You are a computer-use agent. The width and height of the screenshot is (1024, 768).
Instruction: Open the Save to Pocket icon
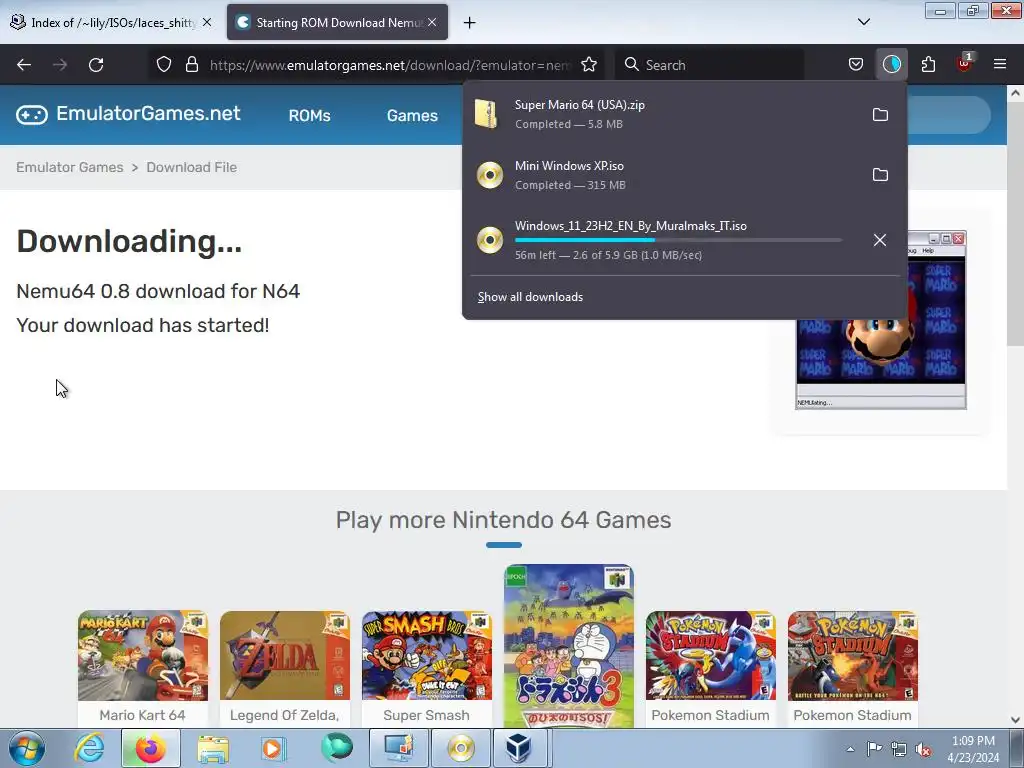coord(856,65)
